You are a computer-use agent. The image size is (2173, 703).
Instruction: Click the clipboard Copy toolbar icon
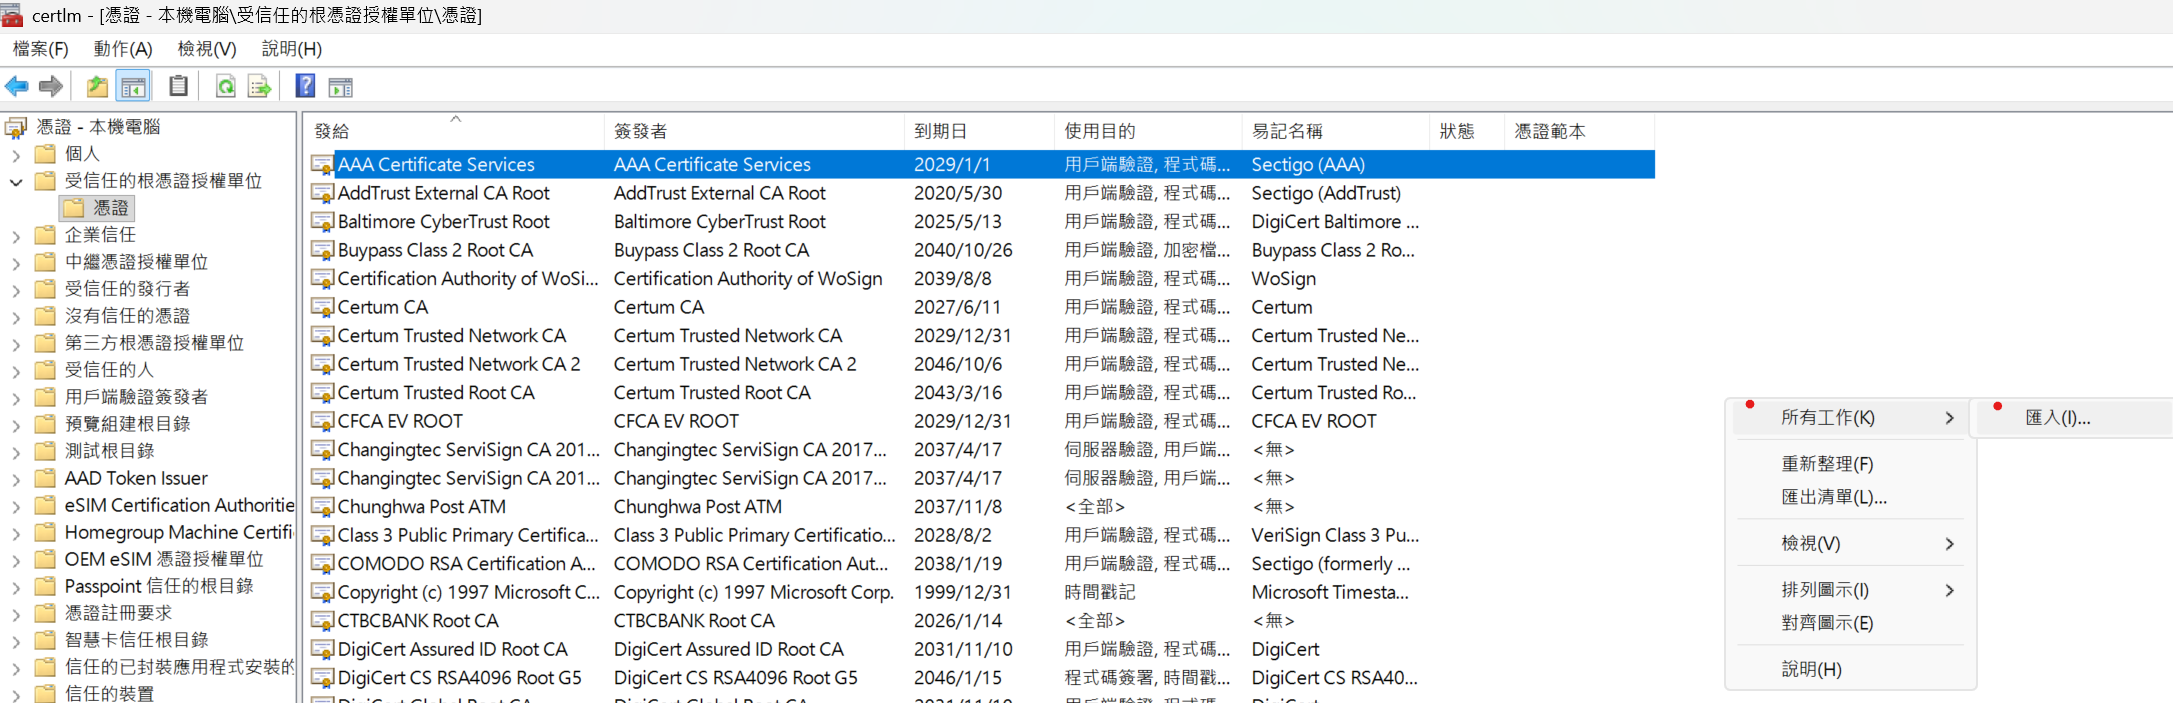(178, 87)
